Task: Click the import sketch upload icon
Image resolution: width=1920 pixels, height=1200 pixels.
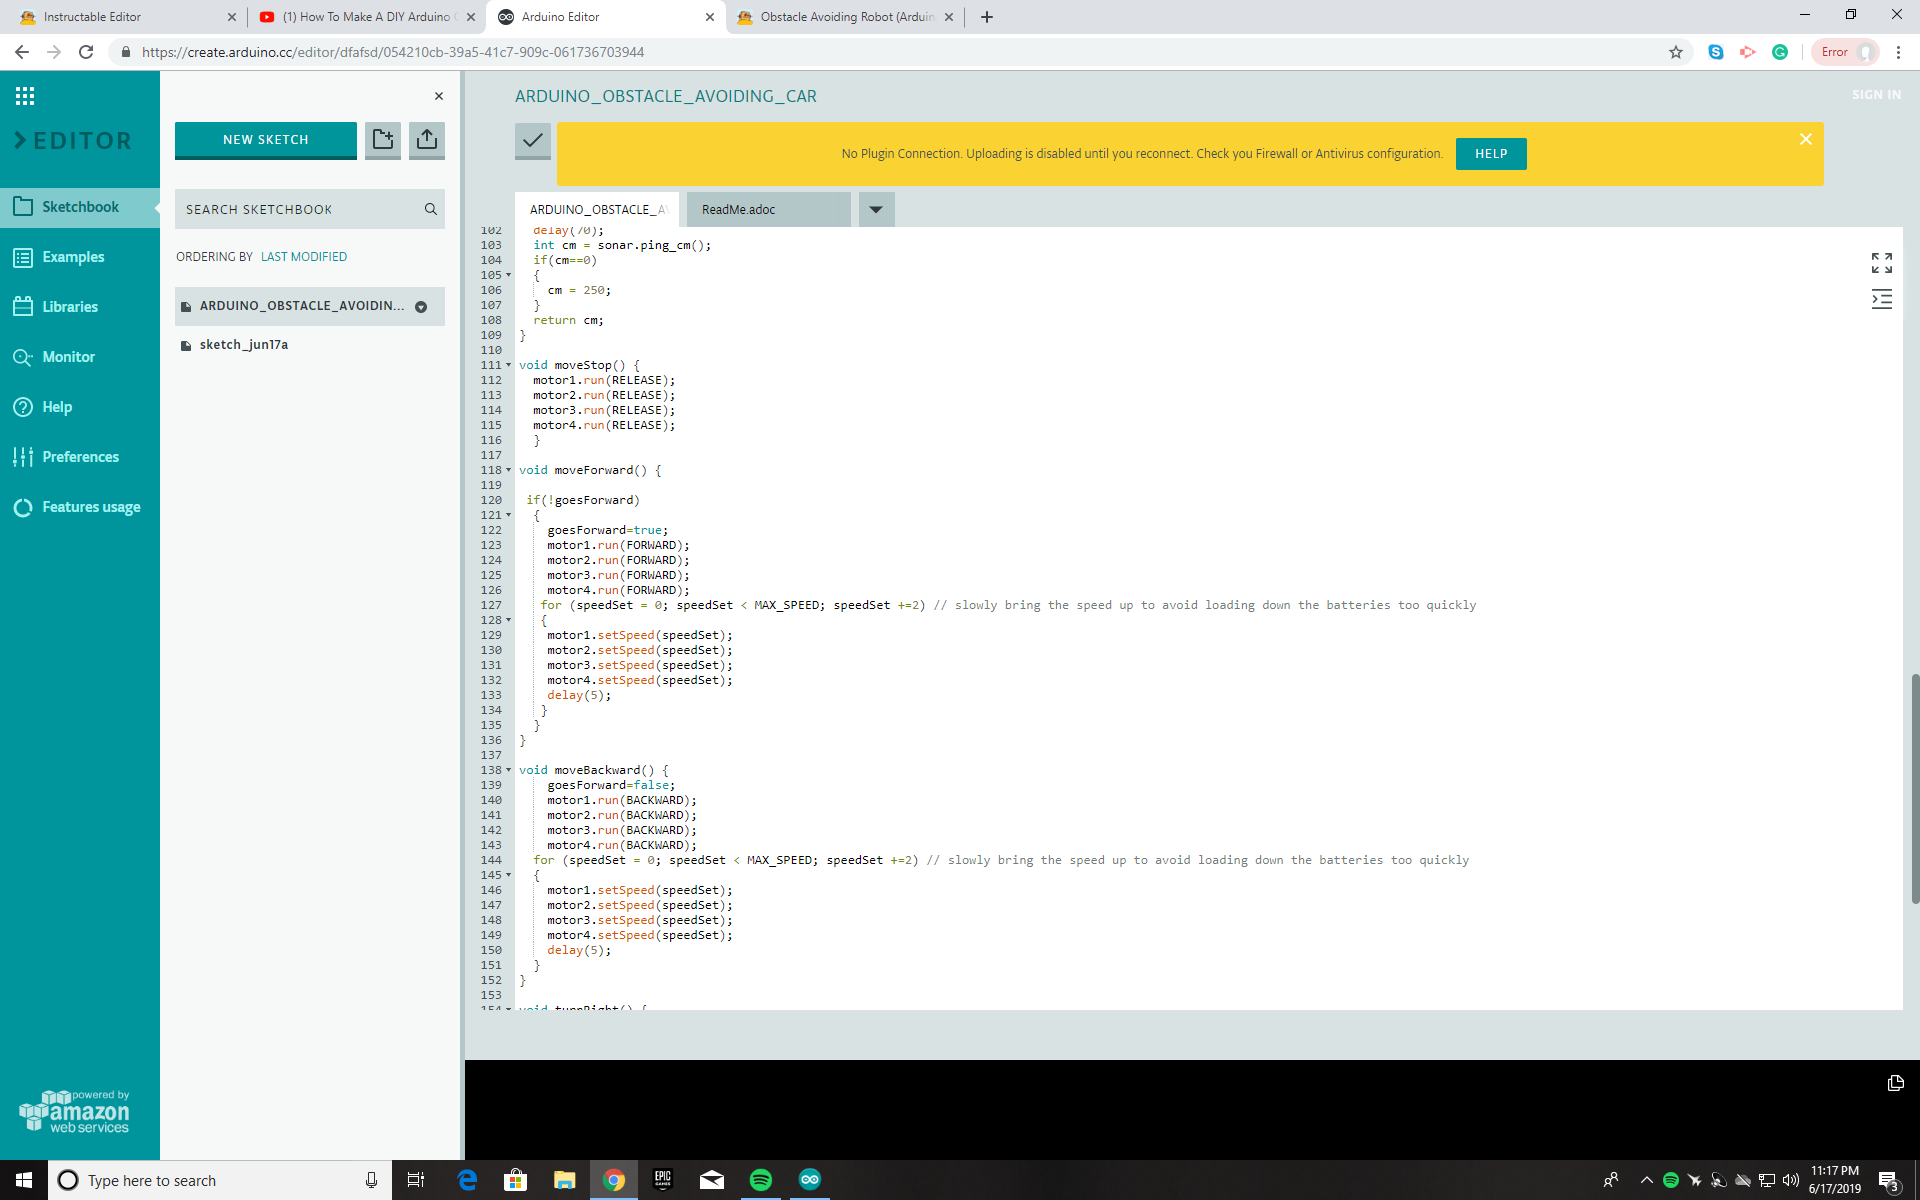Action: [427, 140]
